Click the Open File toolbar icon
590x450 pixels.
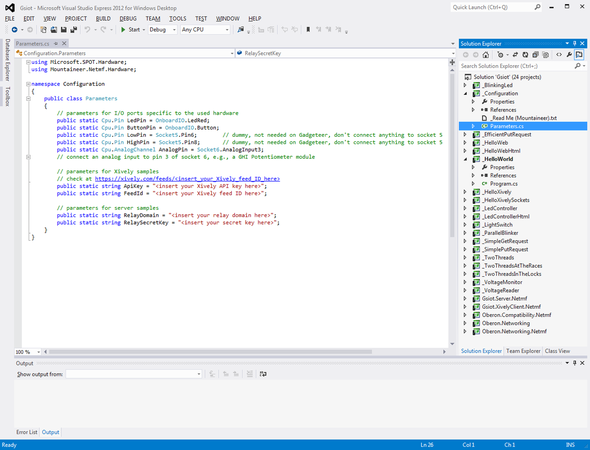click(54, 30)
